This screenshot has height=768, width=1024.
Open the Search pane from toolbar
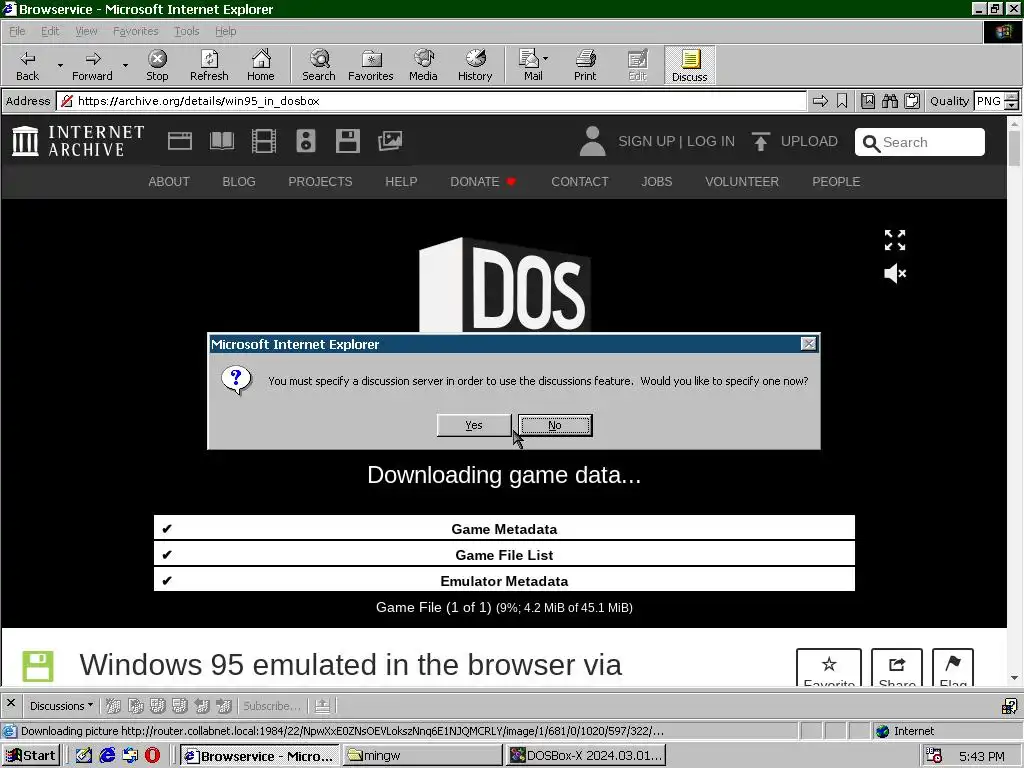coord(319,66)
